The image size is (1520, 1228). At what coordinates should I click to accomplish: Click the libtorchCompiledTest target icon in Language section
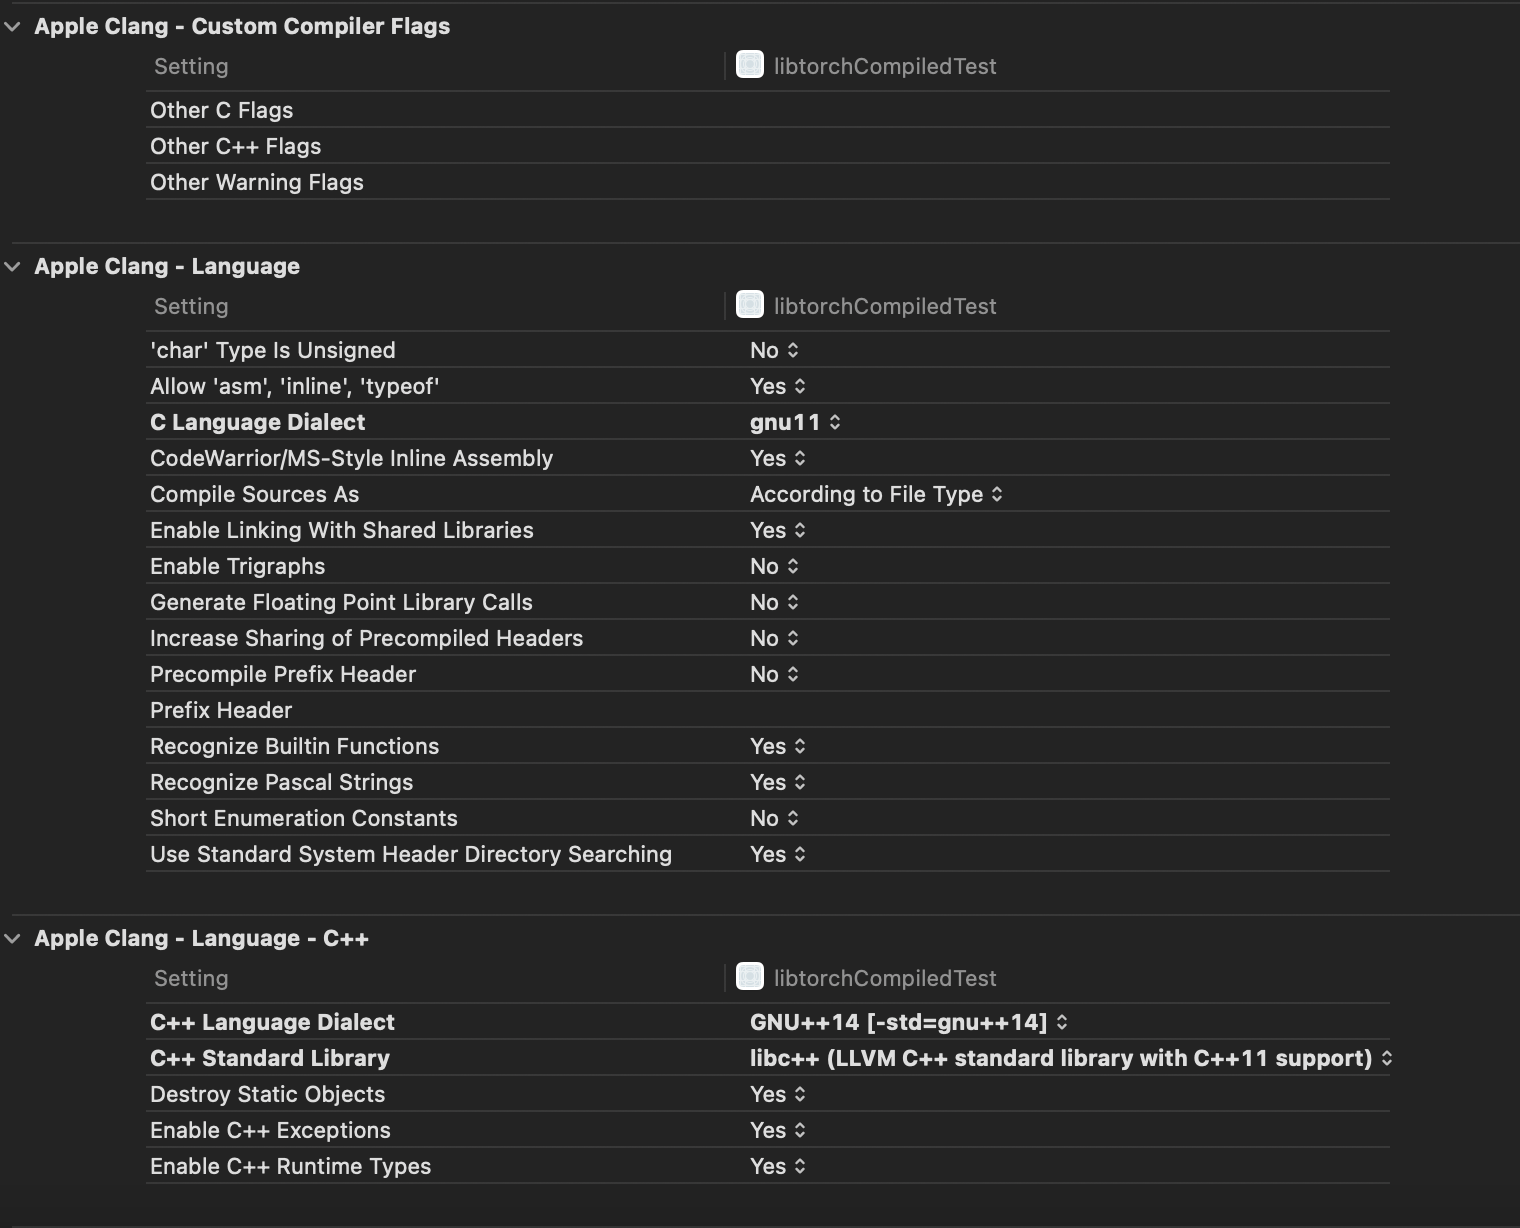[750, 304]
